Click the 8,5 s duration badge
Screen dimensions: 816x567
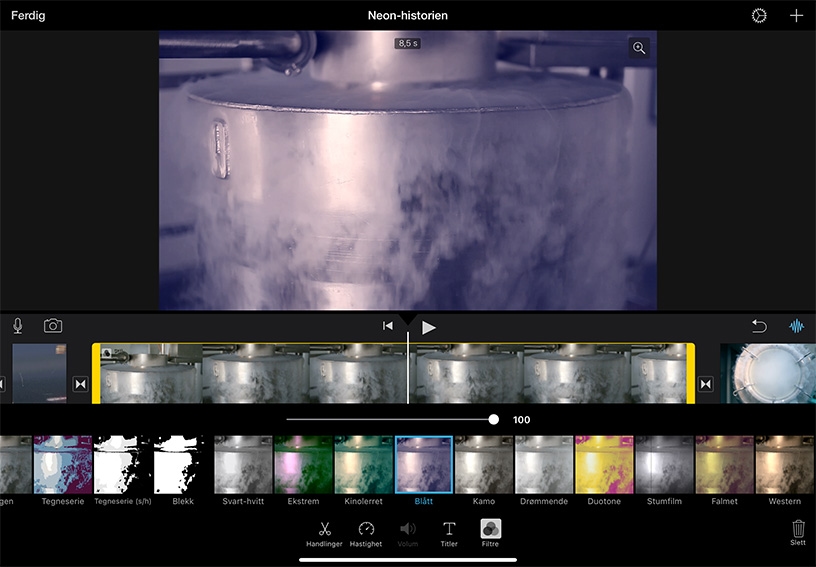click(407, 43)
